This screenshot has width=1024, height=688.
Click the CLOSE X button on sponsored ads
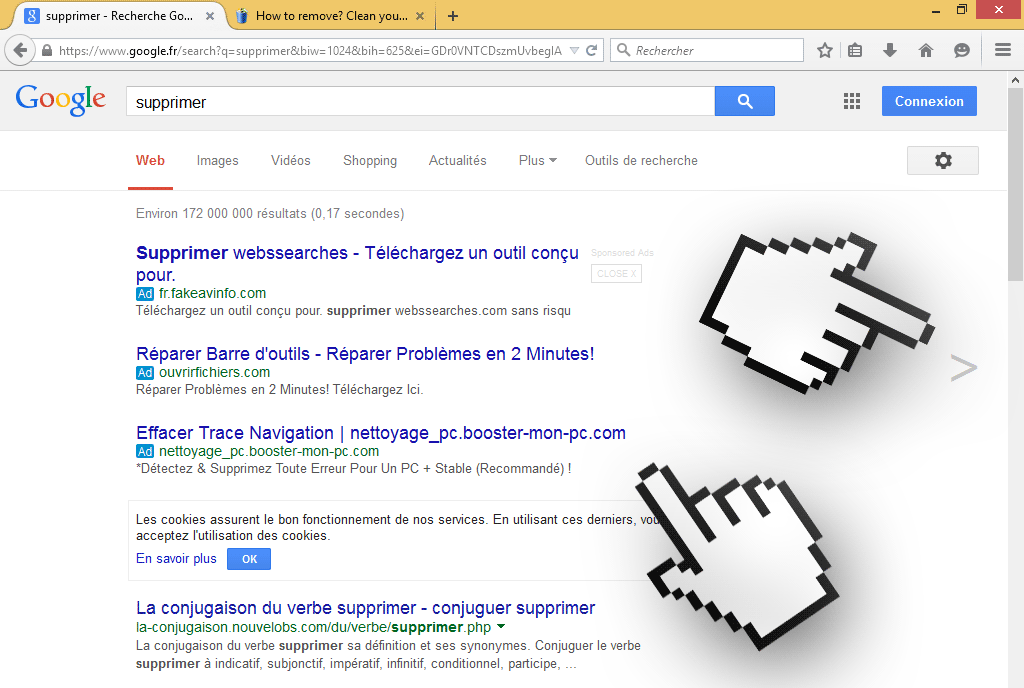tap(616, 274)
